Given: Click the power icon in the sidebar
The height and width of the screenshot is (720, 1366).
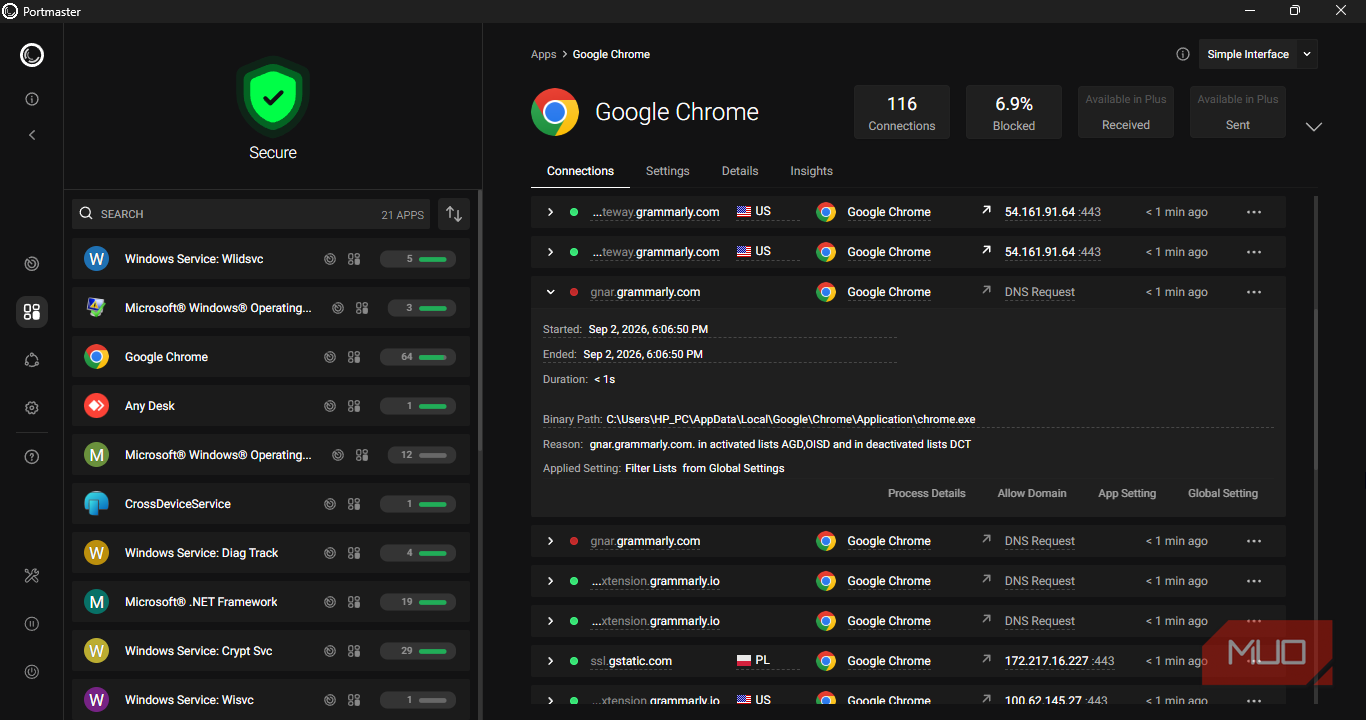Looking at the screenshot, I should pos(31,672).
